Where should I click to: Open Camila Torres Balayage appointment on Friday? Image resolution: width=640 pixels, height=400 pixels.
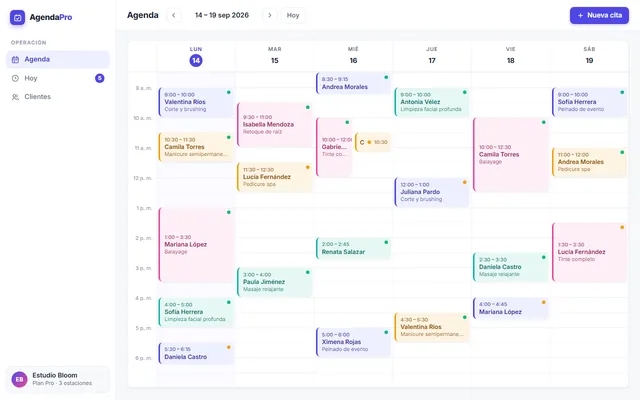point(511,155)
